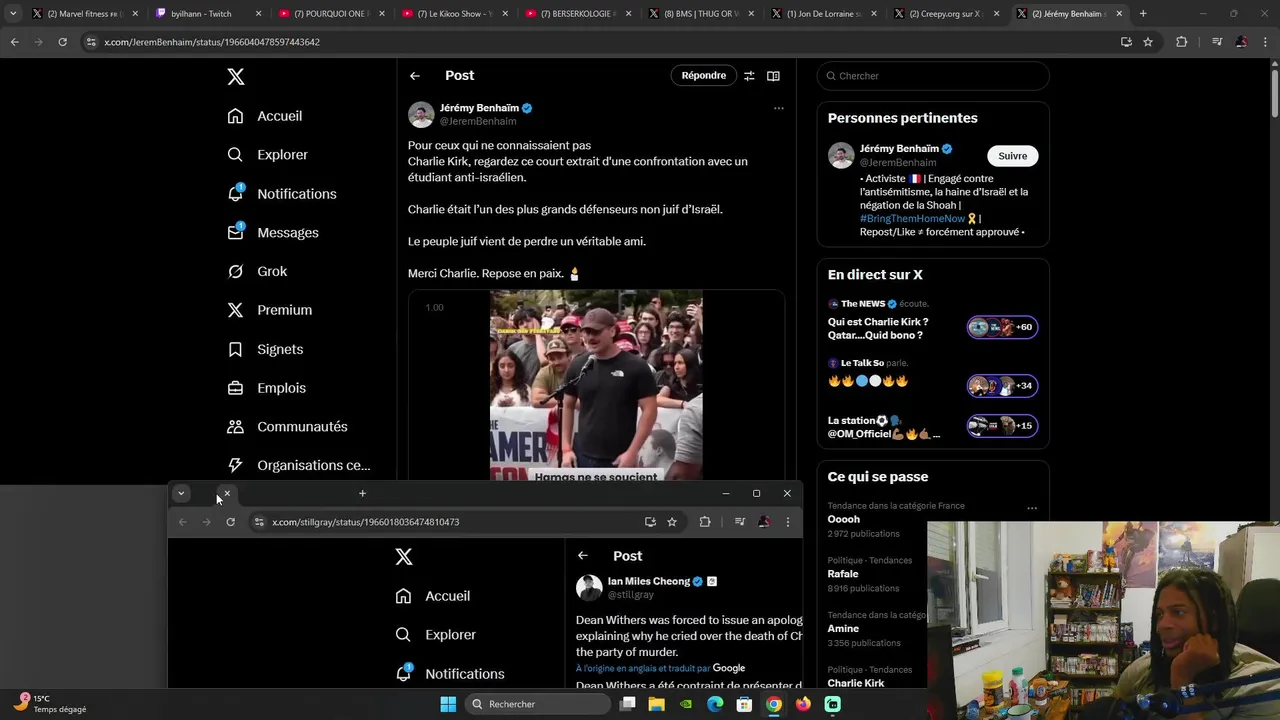Open Emplois jobs page
1280x720 pixels.
(267, 388)
